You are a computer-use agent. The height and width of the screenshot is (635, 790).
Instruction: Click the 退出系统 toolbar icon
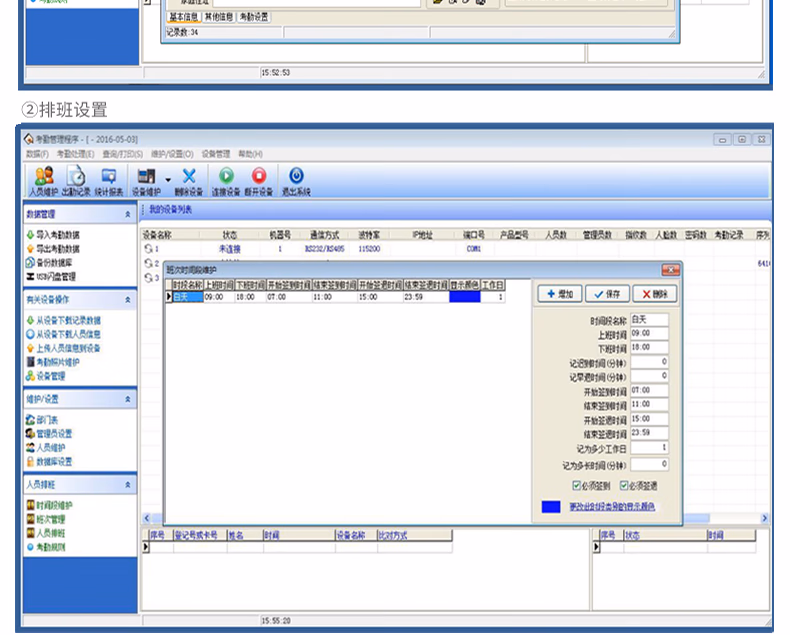[x=296, y=180]
